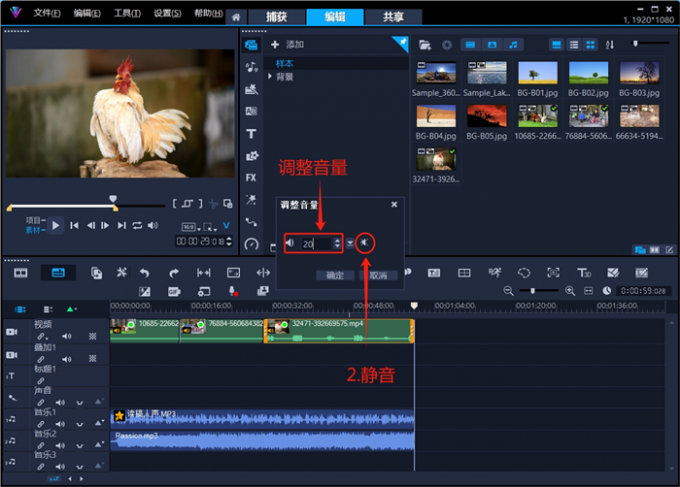This screenshot has height=487, width=680.
Task: Switch library to thumbnail grid view
Action: 590,45
